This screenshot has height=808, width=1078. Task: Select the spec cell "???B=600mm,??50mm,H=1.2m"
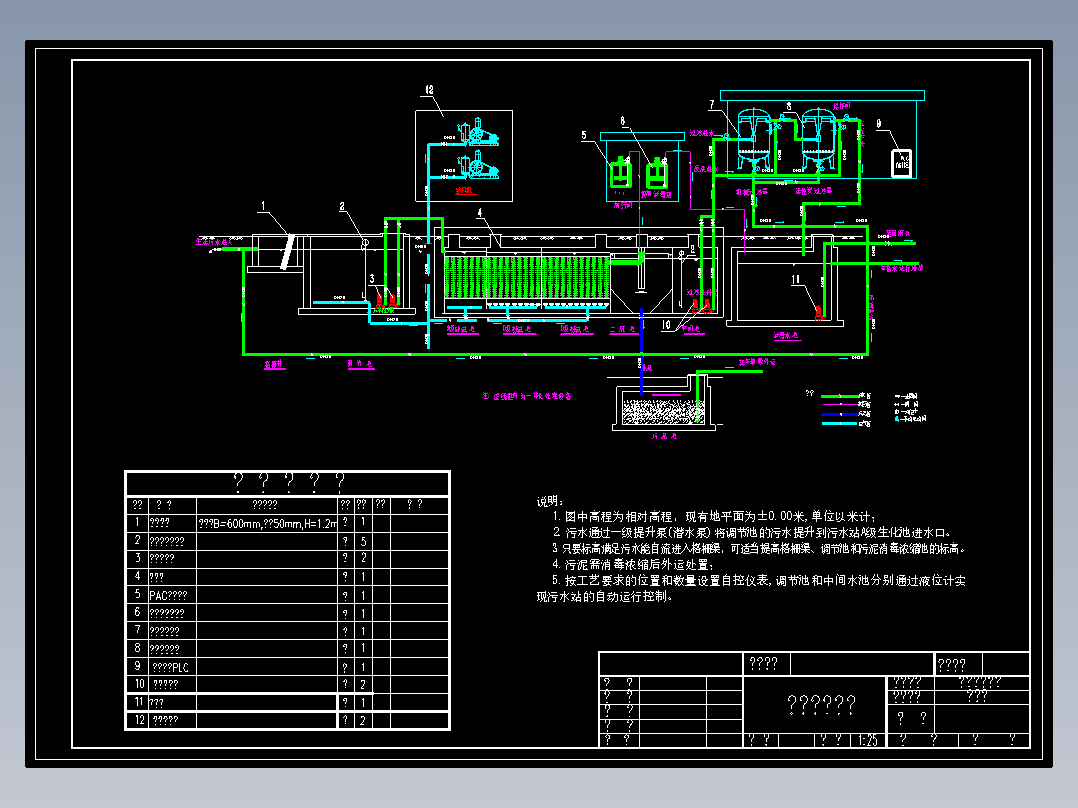267,524
